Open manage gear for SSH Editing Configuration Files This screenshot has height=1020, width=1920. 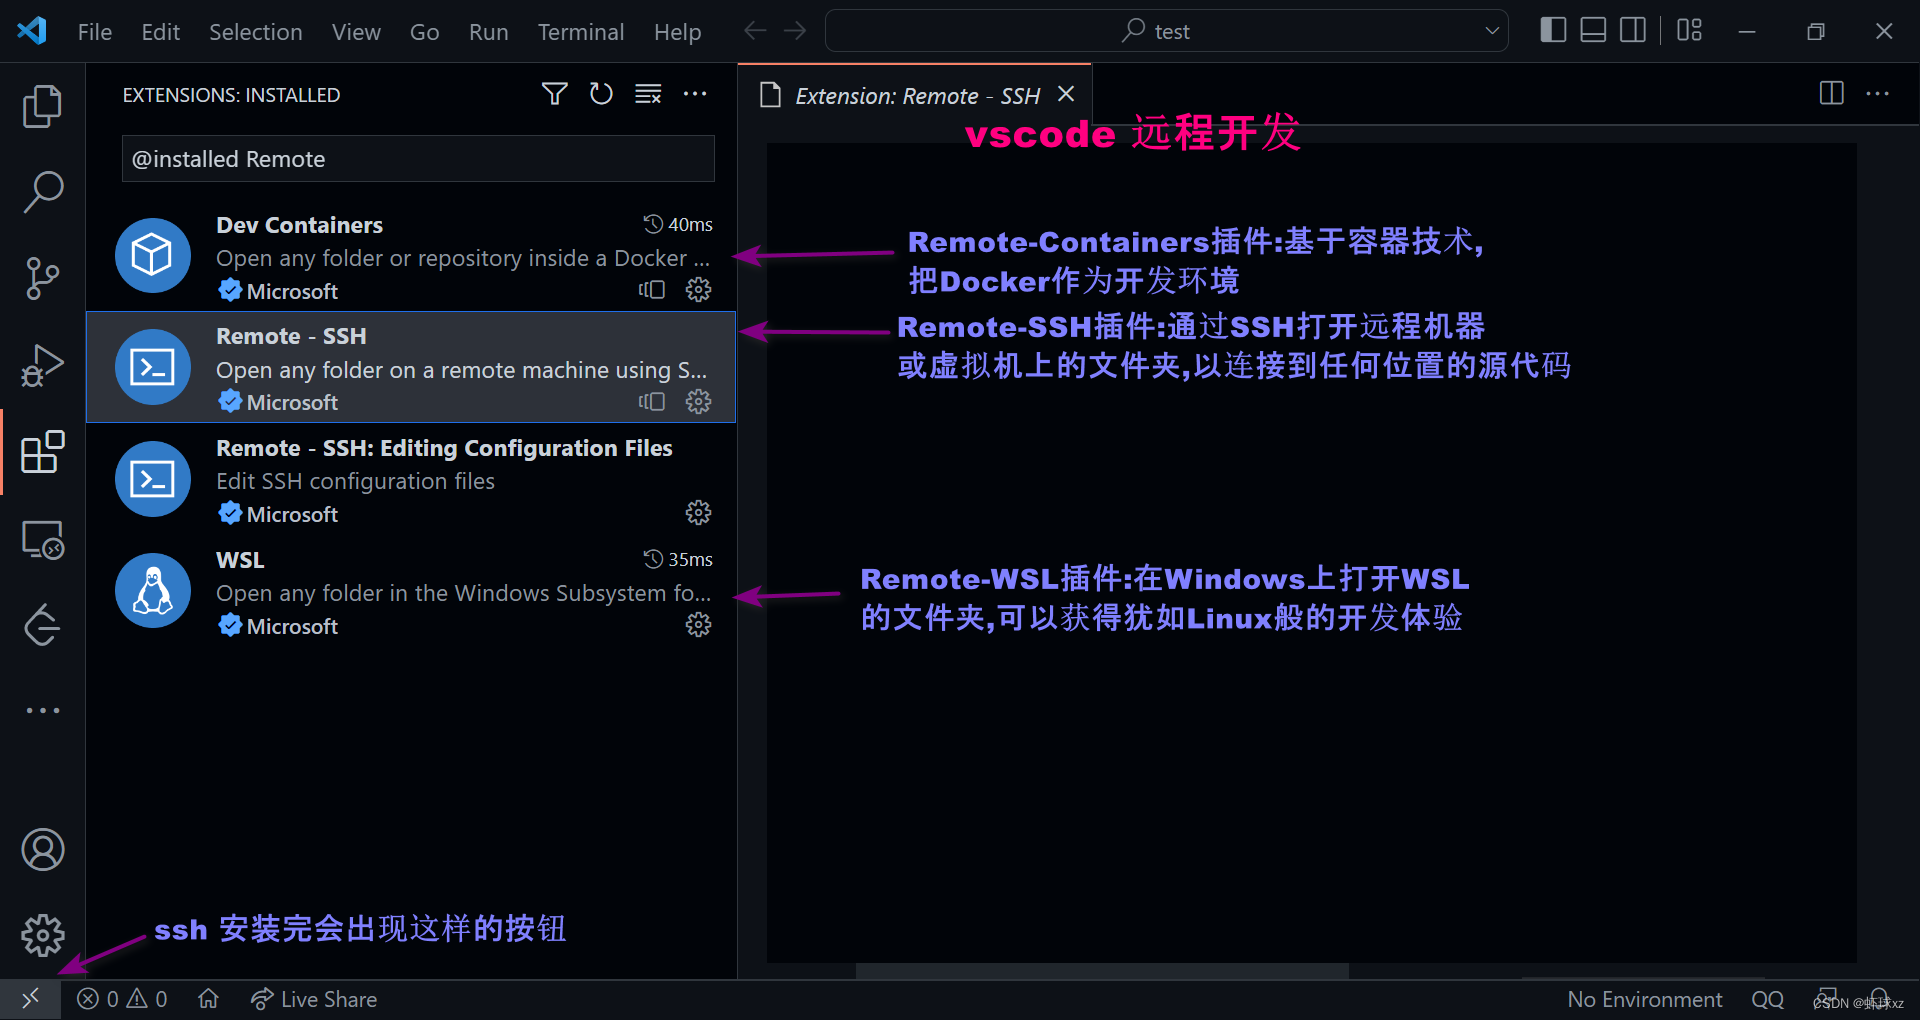tap(698, 513)
